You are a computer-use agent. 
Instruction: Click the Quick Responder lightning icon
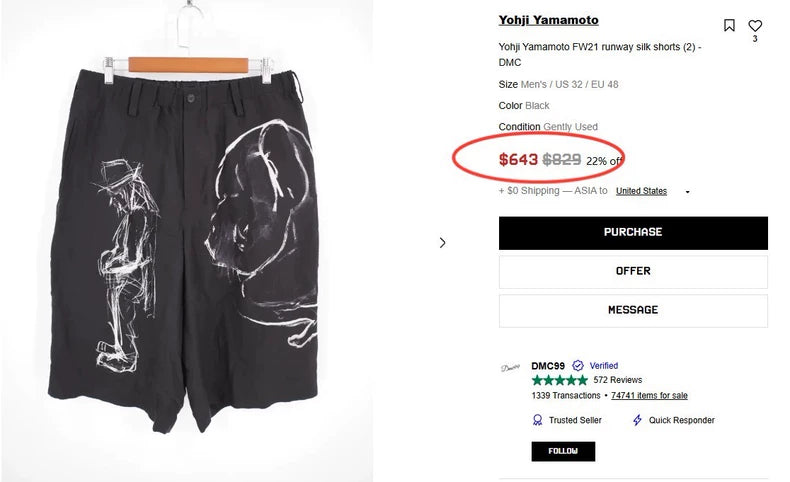637,420
